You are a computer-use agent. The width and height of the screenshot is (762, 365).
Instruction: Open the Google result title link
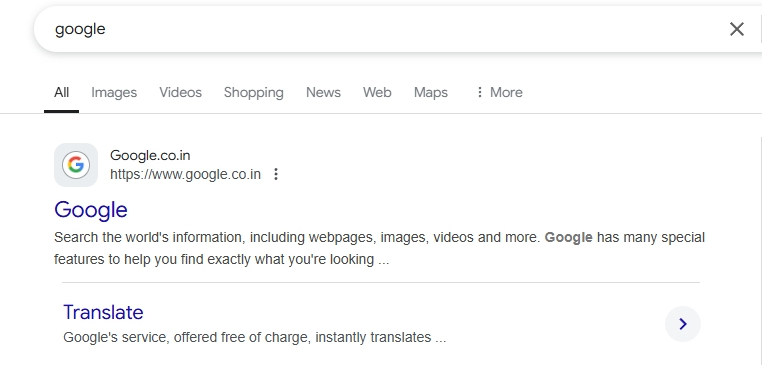tap(91, 210)
